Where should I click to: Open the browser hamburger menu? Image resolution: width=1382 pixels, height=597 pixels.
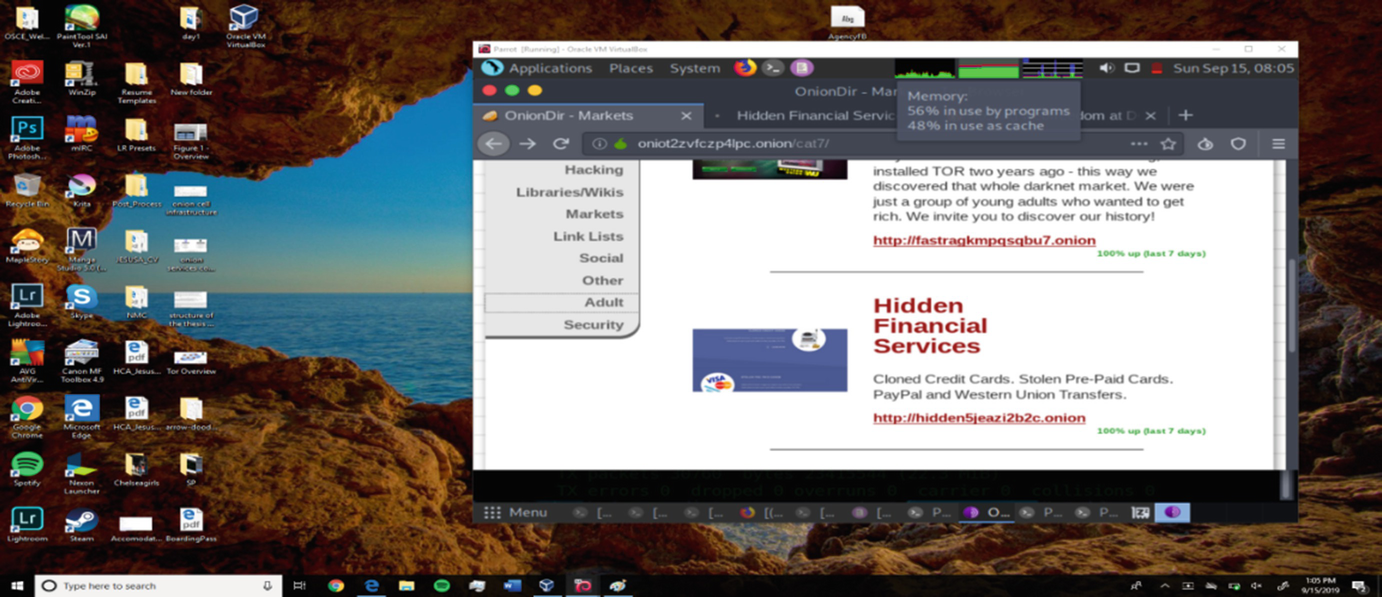click(x=1278, y=144)
